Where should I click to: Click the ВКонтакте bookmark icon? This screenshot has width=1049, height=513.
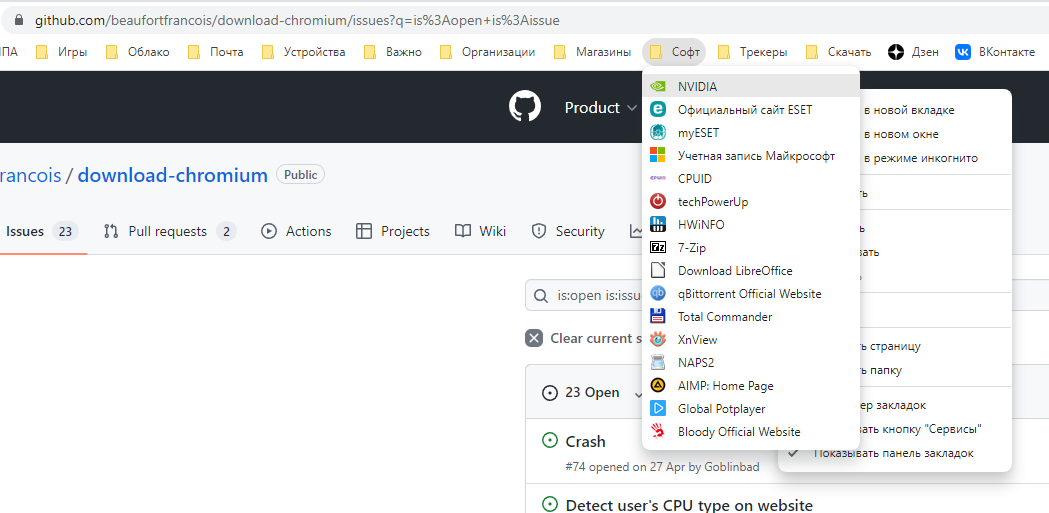963,52
